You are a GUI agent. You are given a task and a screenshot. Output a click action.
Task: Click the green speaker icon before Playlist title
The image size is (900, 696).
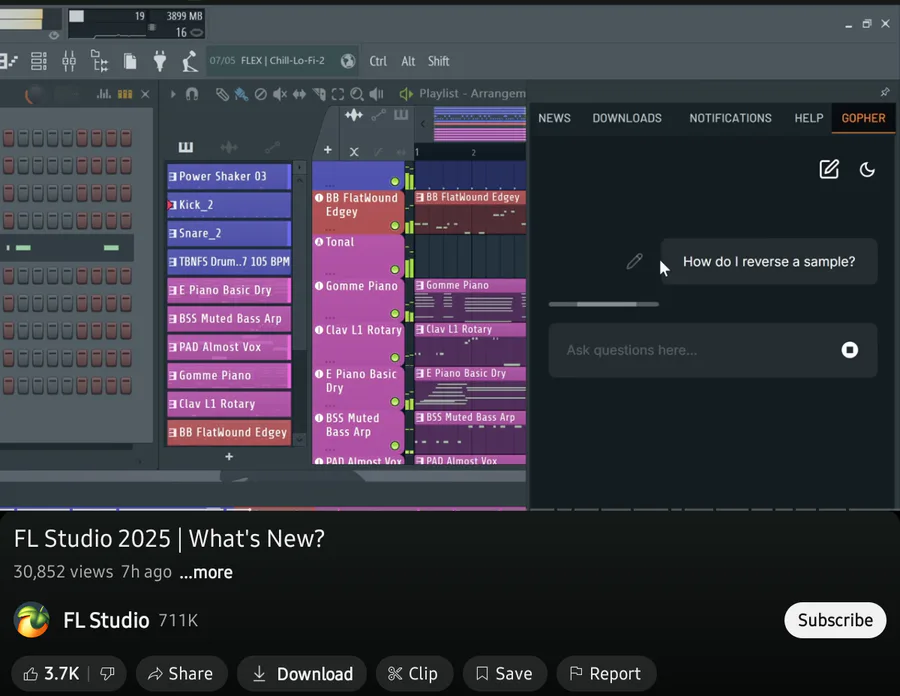tap(406, 94)
